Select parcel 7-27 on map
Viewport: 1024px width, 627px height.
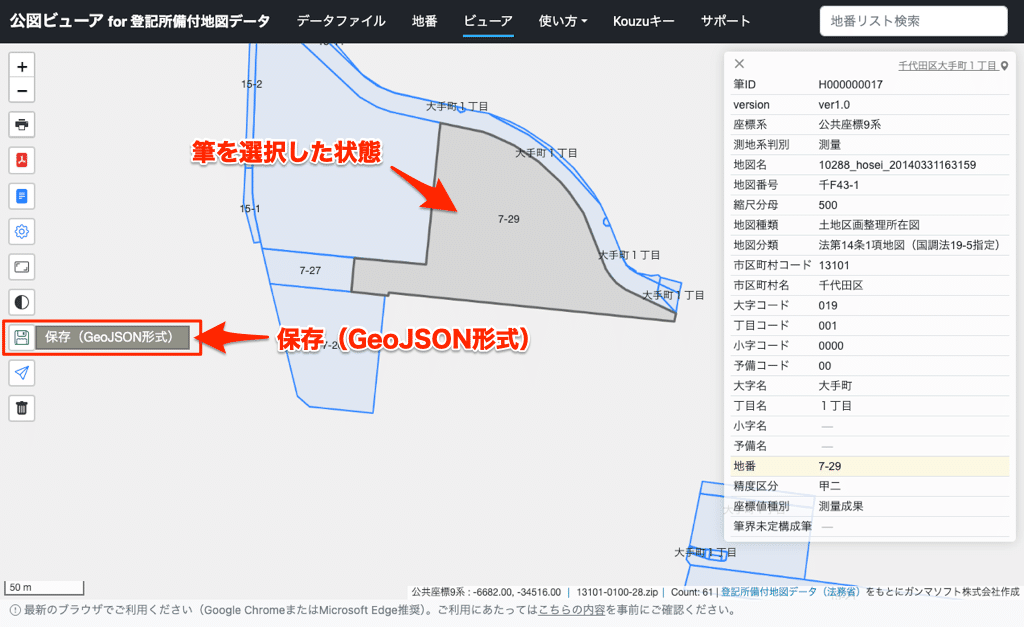[310, 270]
